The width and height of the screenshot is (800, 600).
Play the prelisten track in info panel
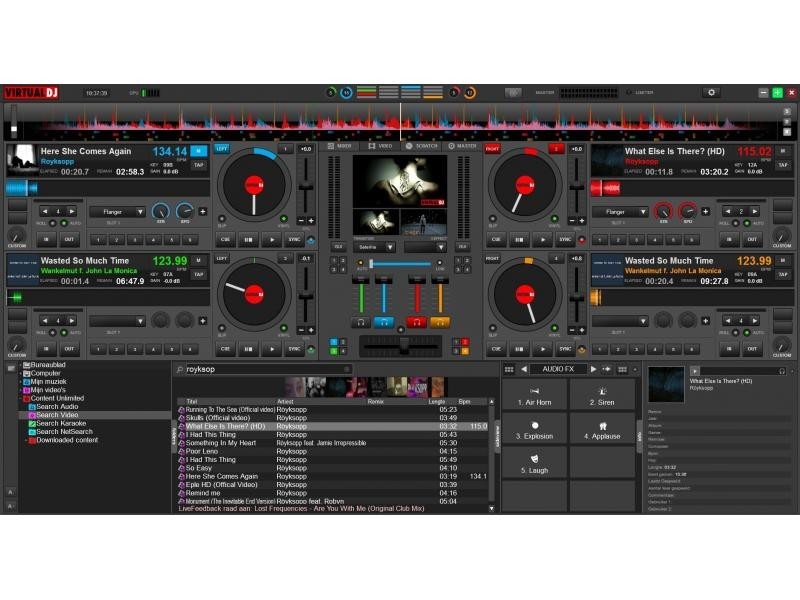point(694,371)
